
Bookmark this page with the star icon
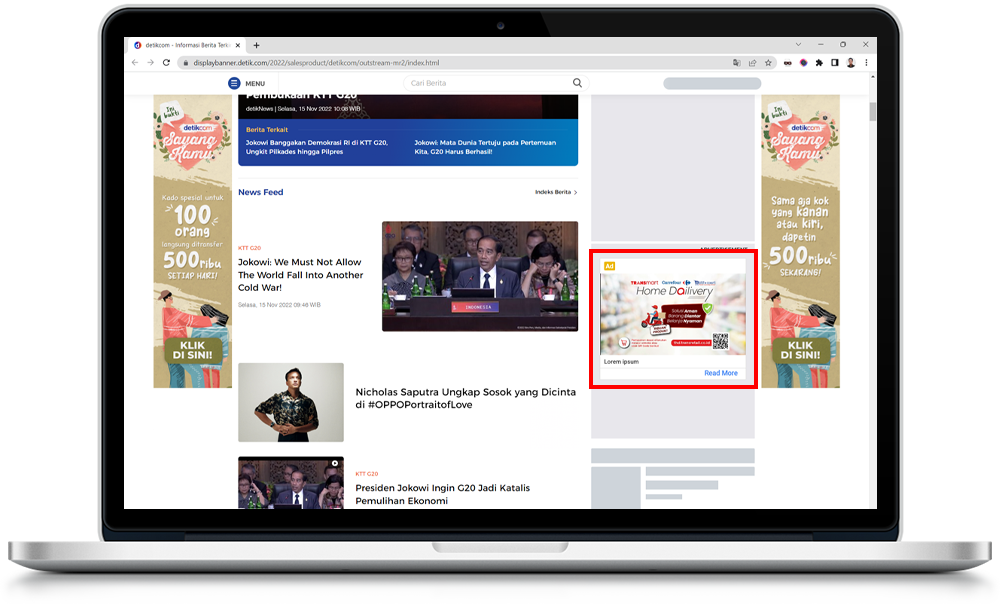768,62
